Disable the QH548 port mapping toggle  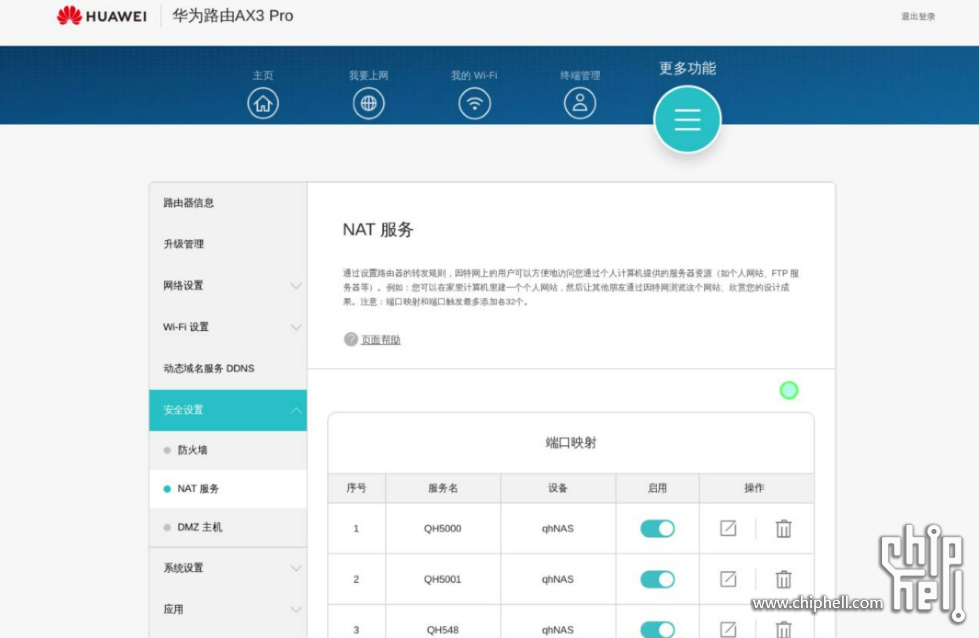pos(657,629)
